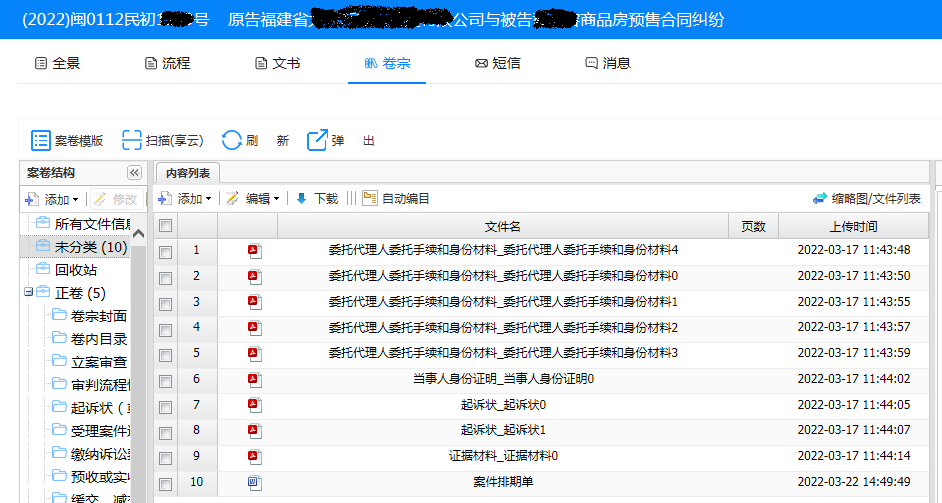This screenshot has width=942, height=503.
Task: Click the 弹出 pop-out icon
Action: pos(318,140)
